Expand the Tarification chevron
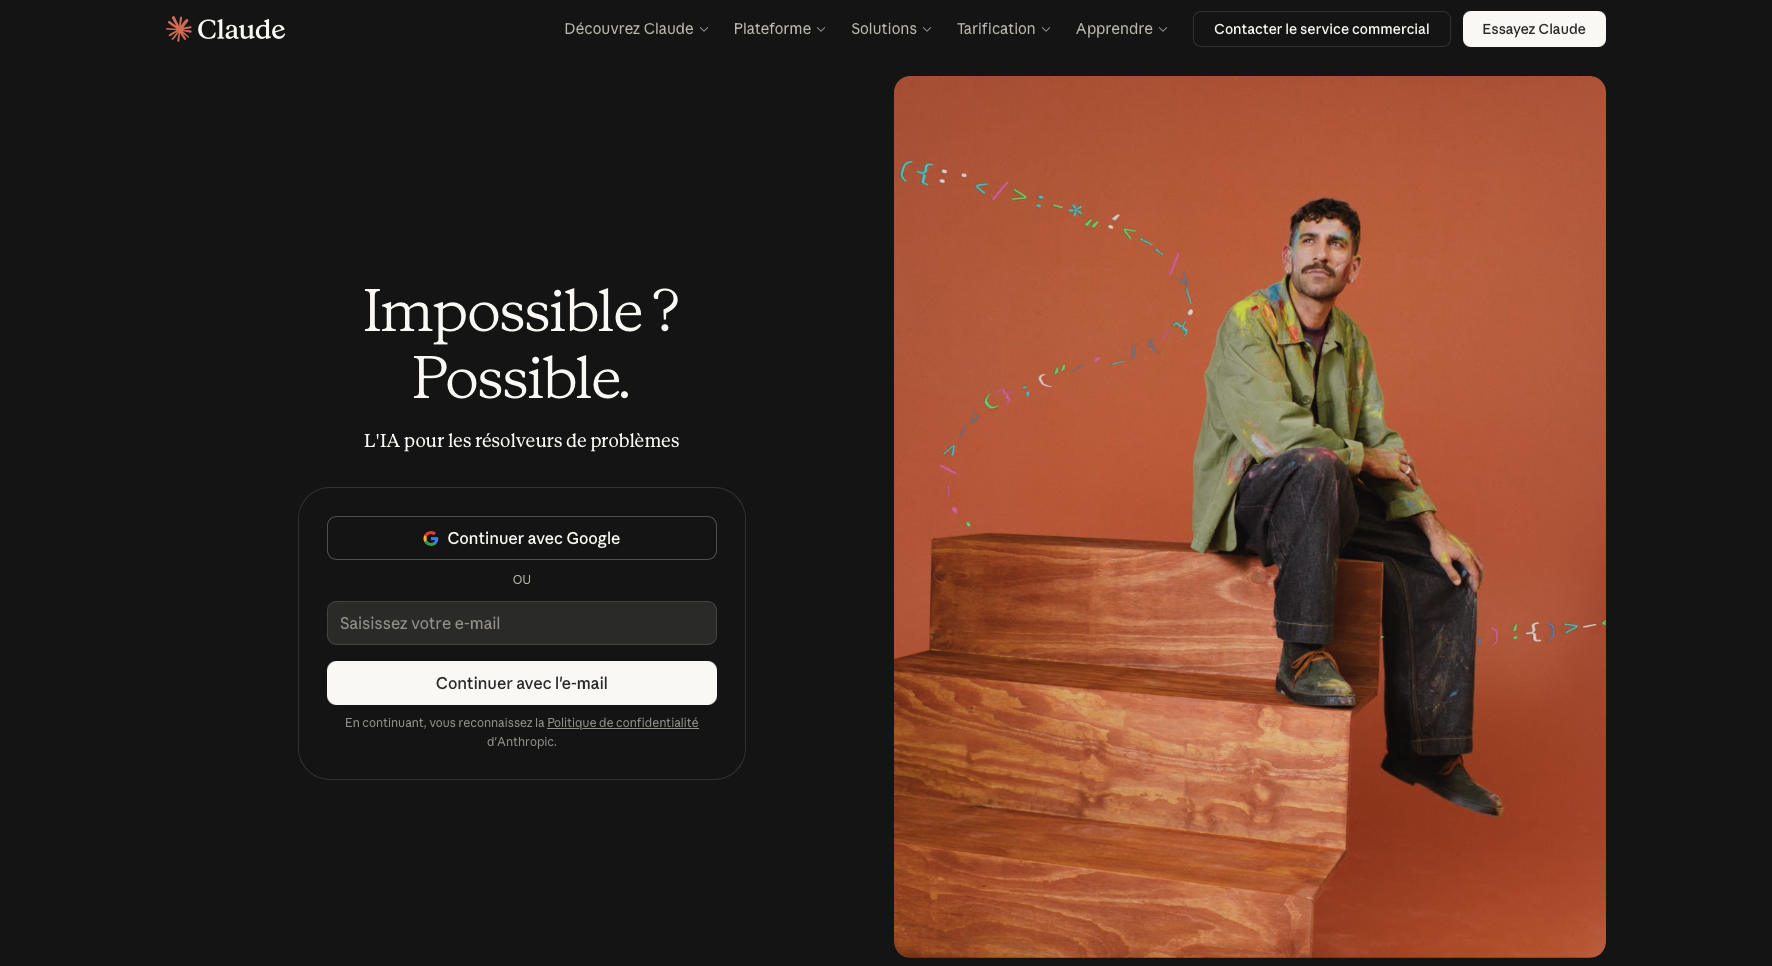 (1046, 29)
